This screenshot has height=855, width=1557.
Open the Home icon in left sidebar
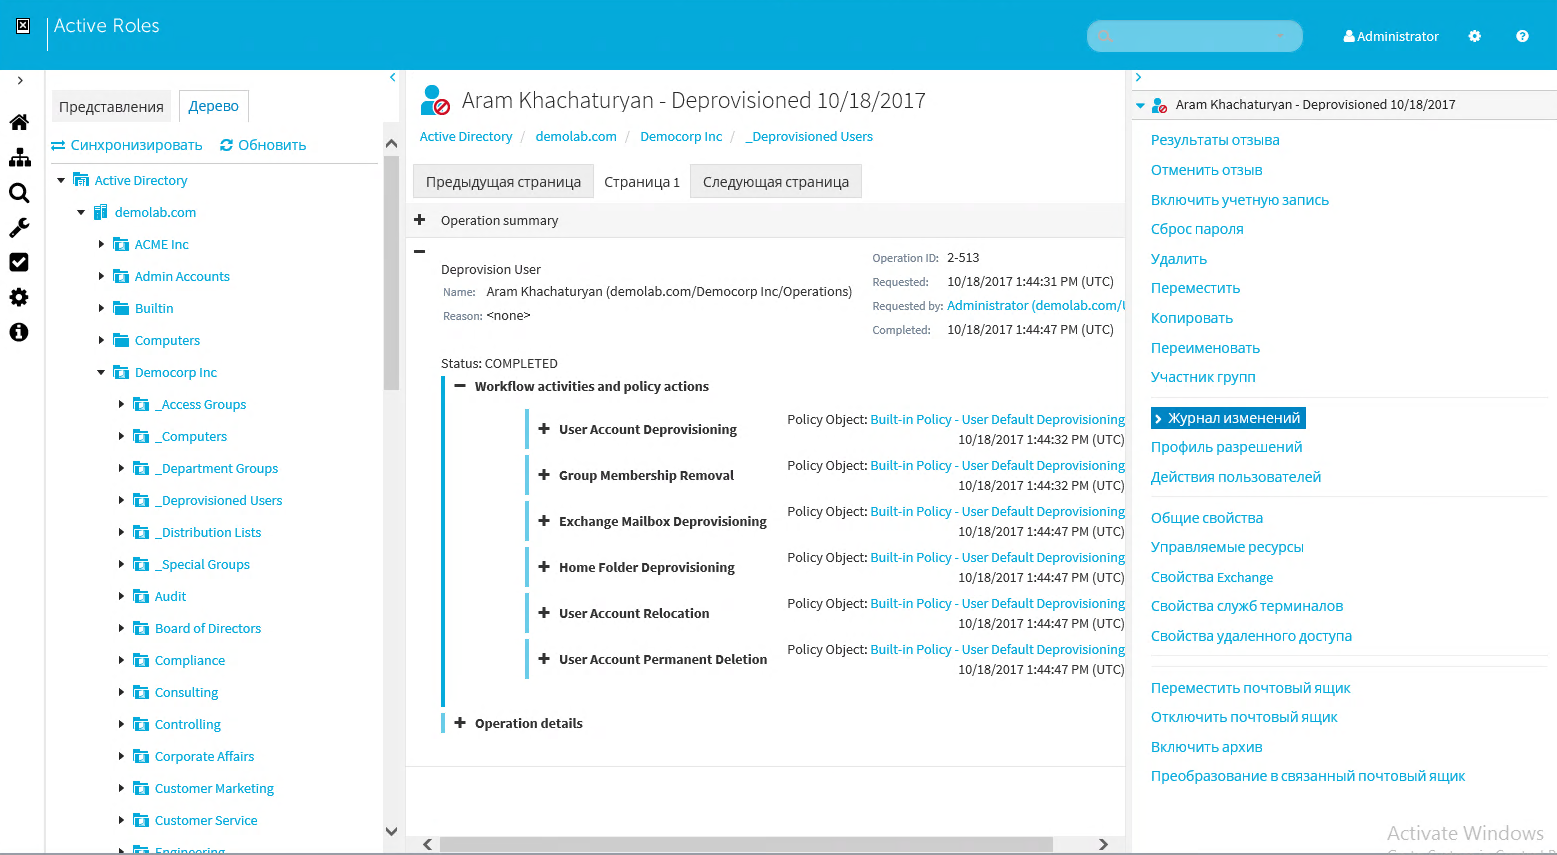(19, 122)
